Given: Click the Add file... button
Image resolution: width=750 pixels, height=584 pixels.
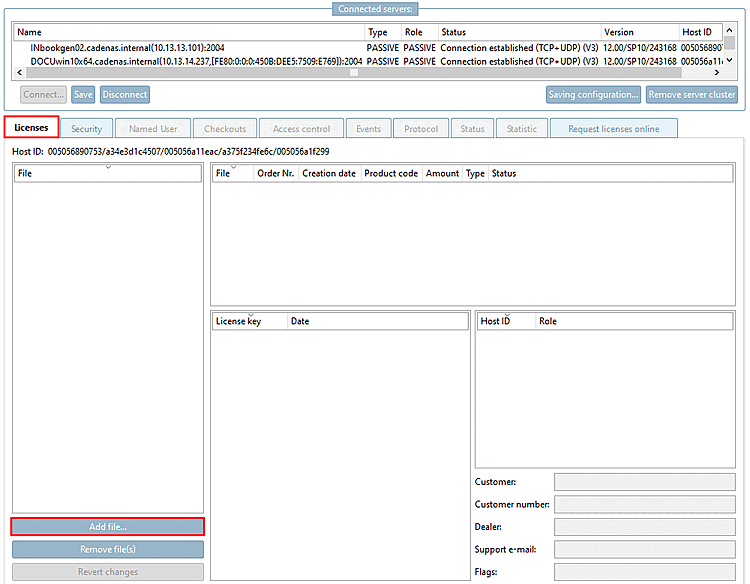Looking at the screenshot, I should tap(108, 527).
